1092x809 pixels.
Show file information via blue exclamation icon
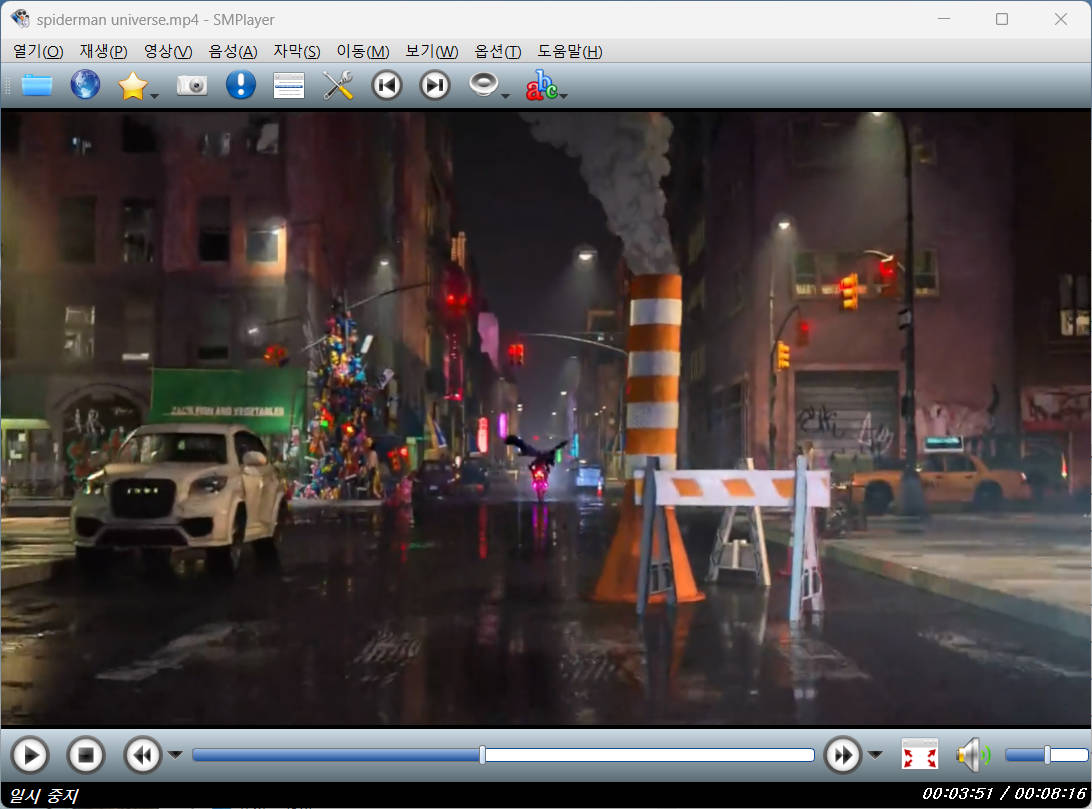[x=241, y=85]
